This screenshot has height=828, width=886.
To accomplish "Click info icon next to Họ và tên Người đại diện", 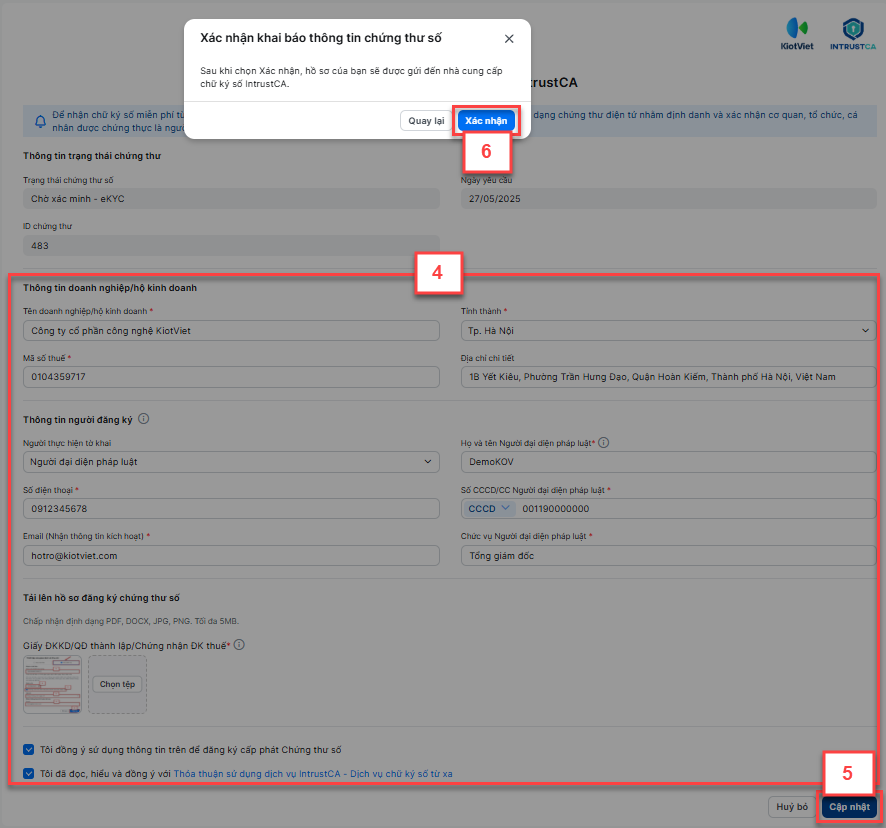I will 603,443.
